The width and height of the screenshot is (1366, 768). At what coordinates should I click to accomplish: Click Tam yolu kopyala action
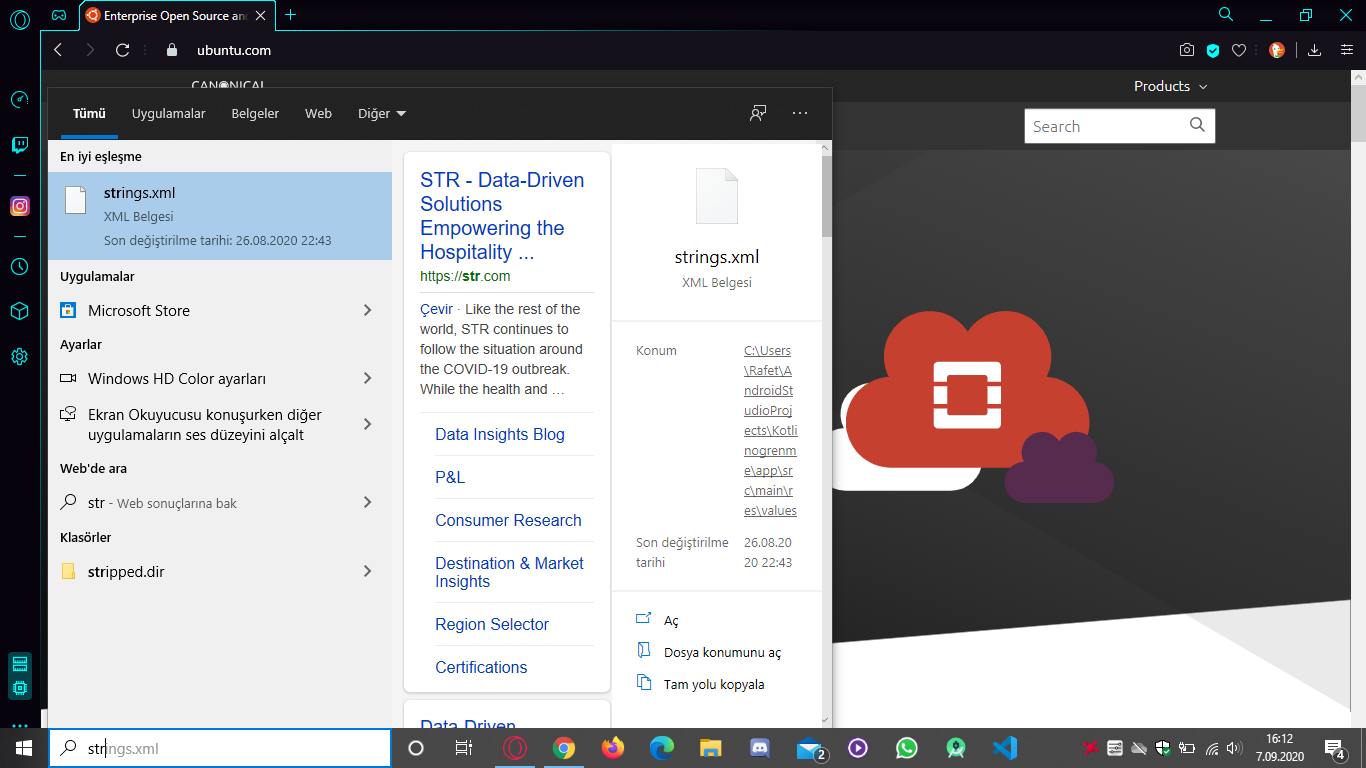(x=714, y=684)
